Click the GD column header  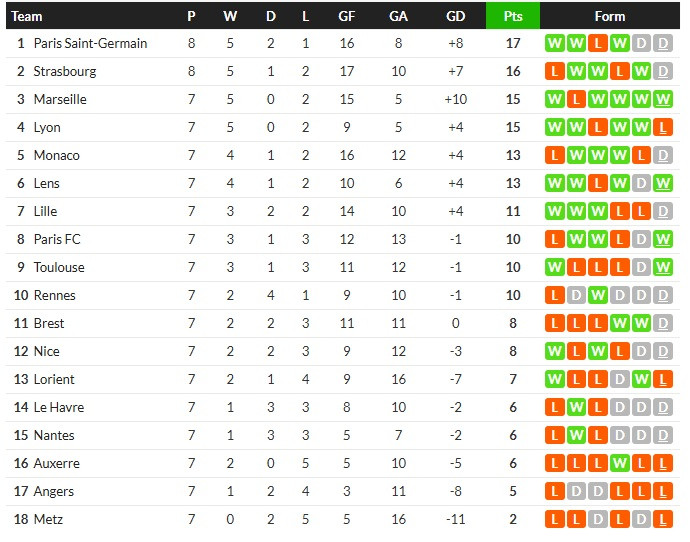[455, 16]
